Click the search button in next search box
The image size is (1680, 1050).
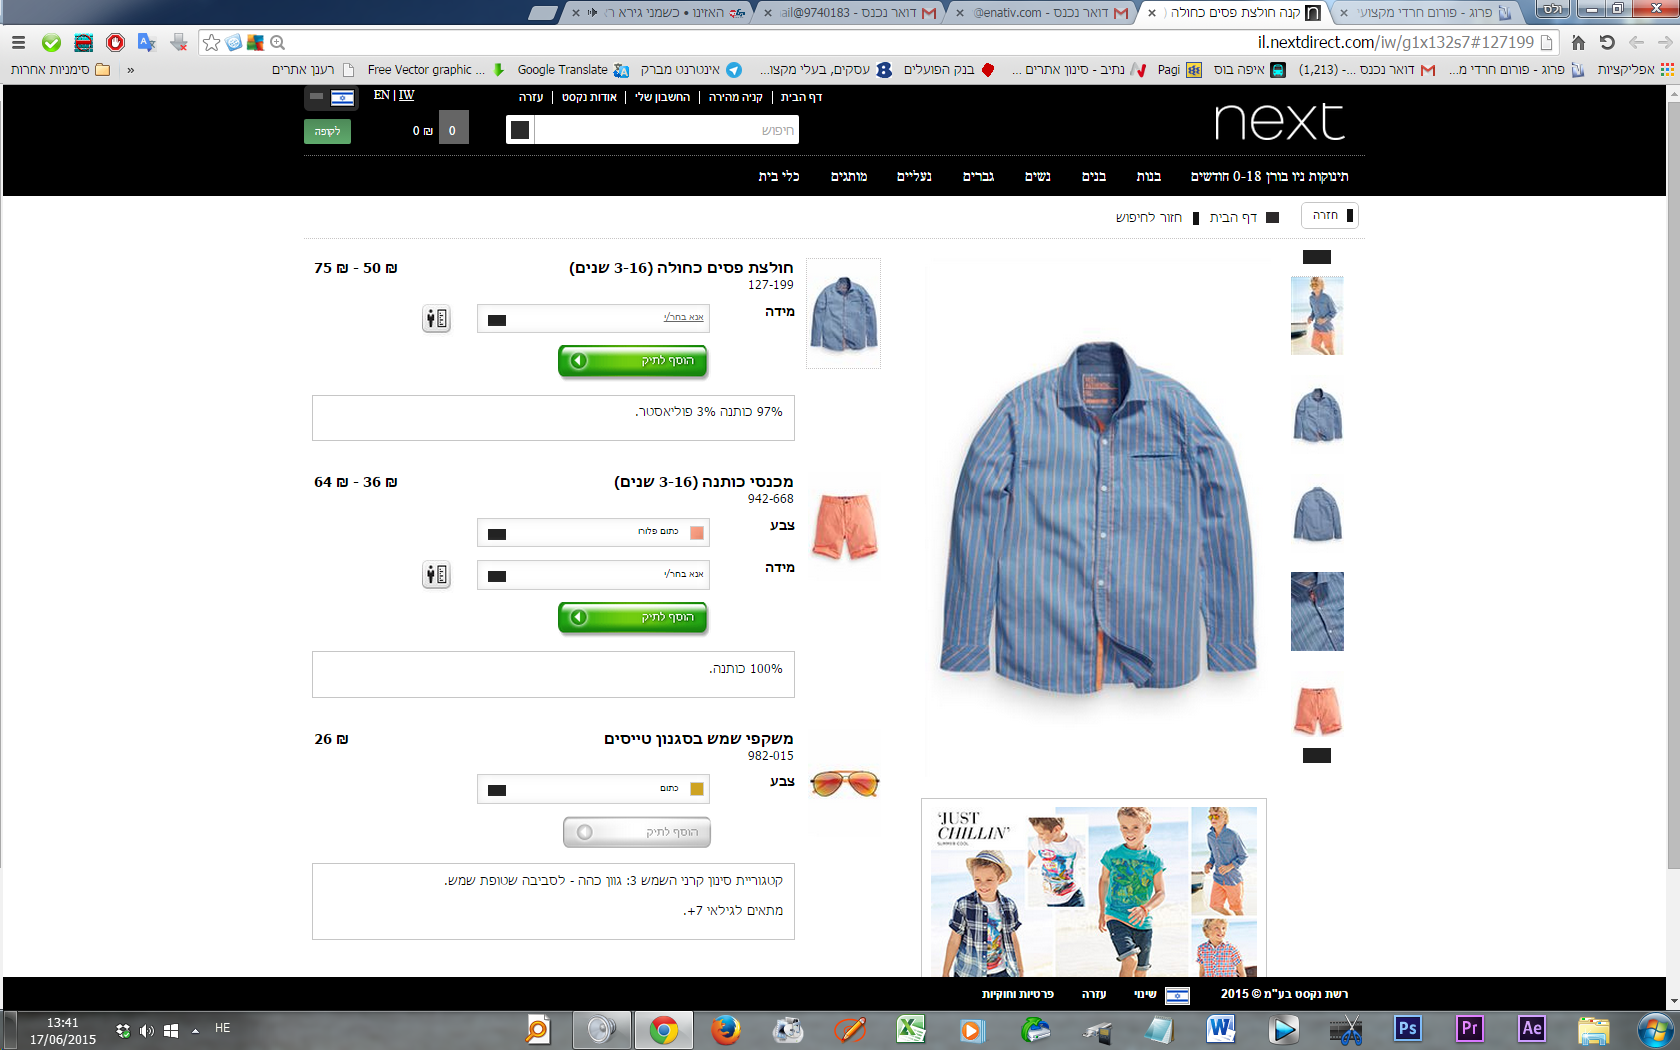[520, 130]
